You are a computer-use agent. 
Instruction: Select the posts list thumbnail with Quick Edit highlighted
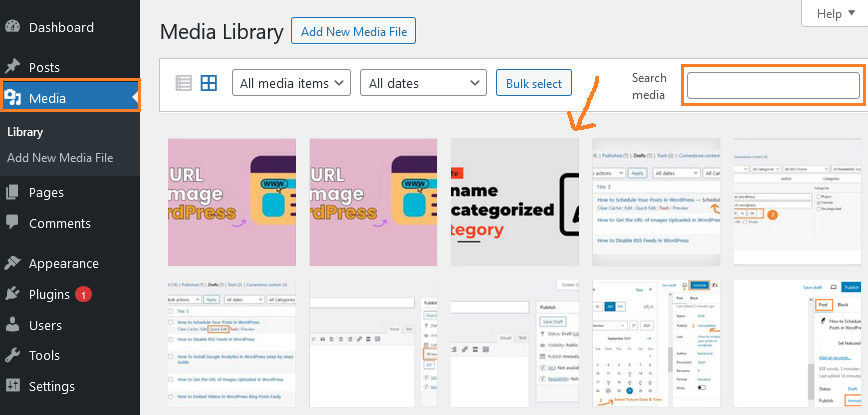[x=232, y=344]
